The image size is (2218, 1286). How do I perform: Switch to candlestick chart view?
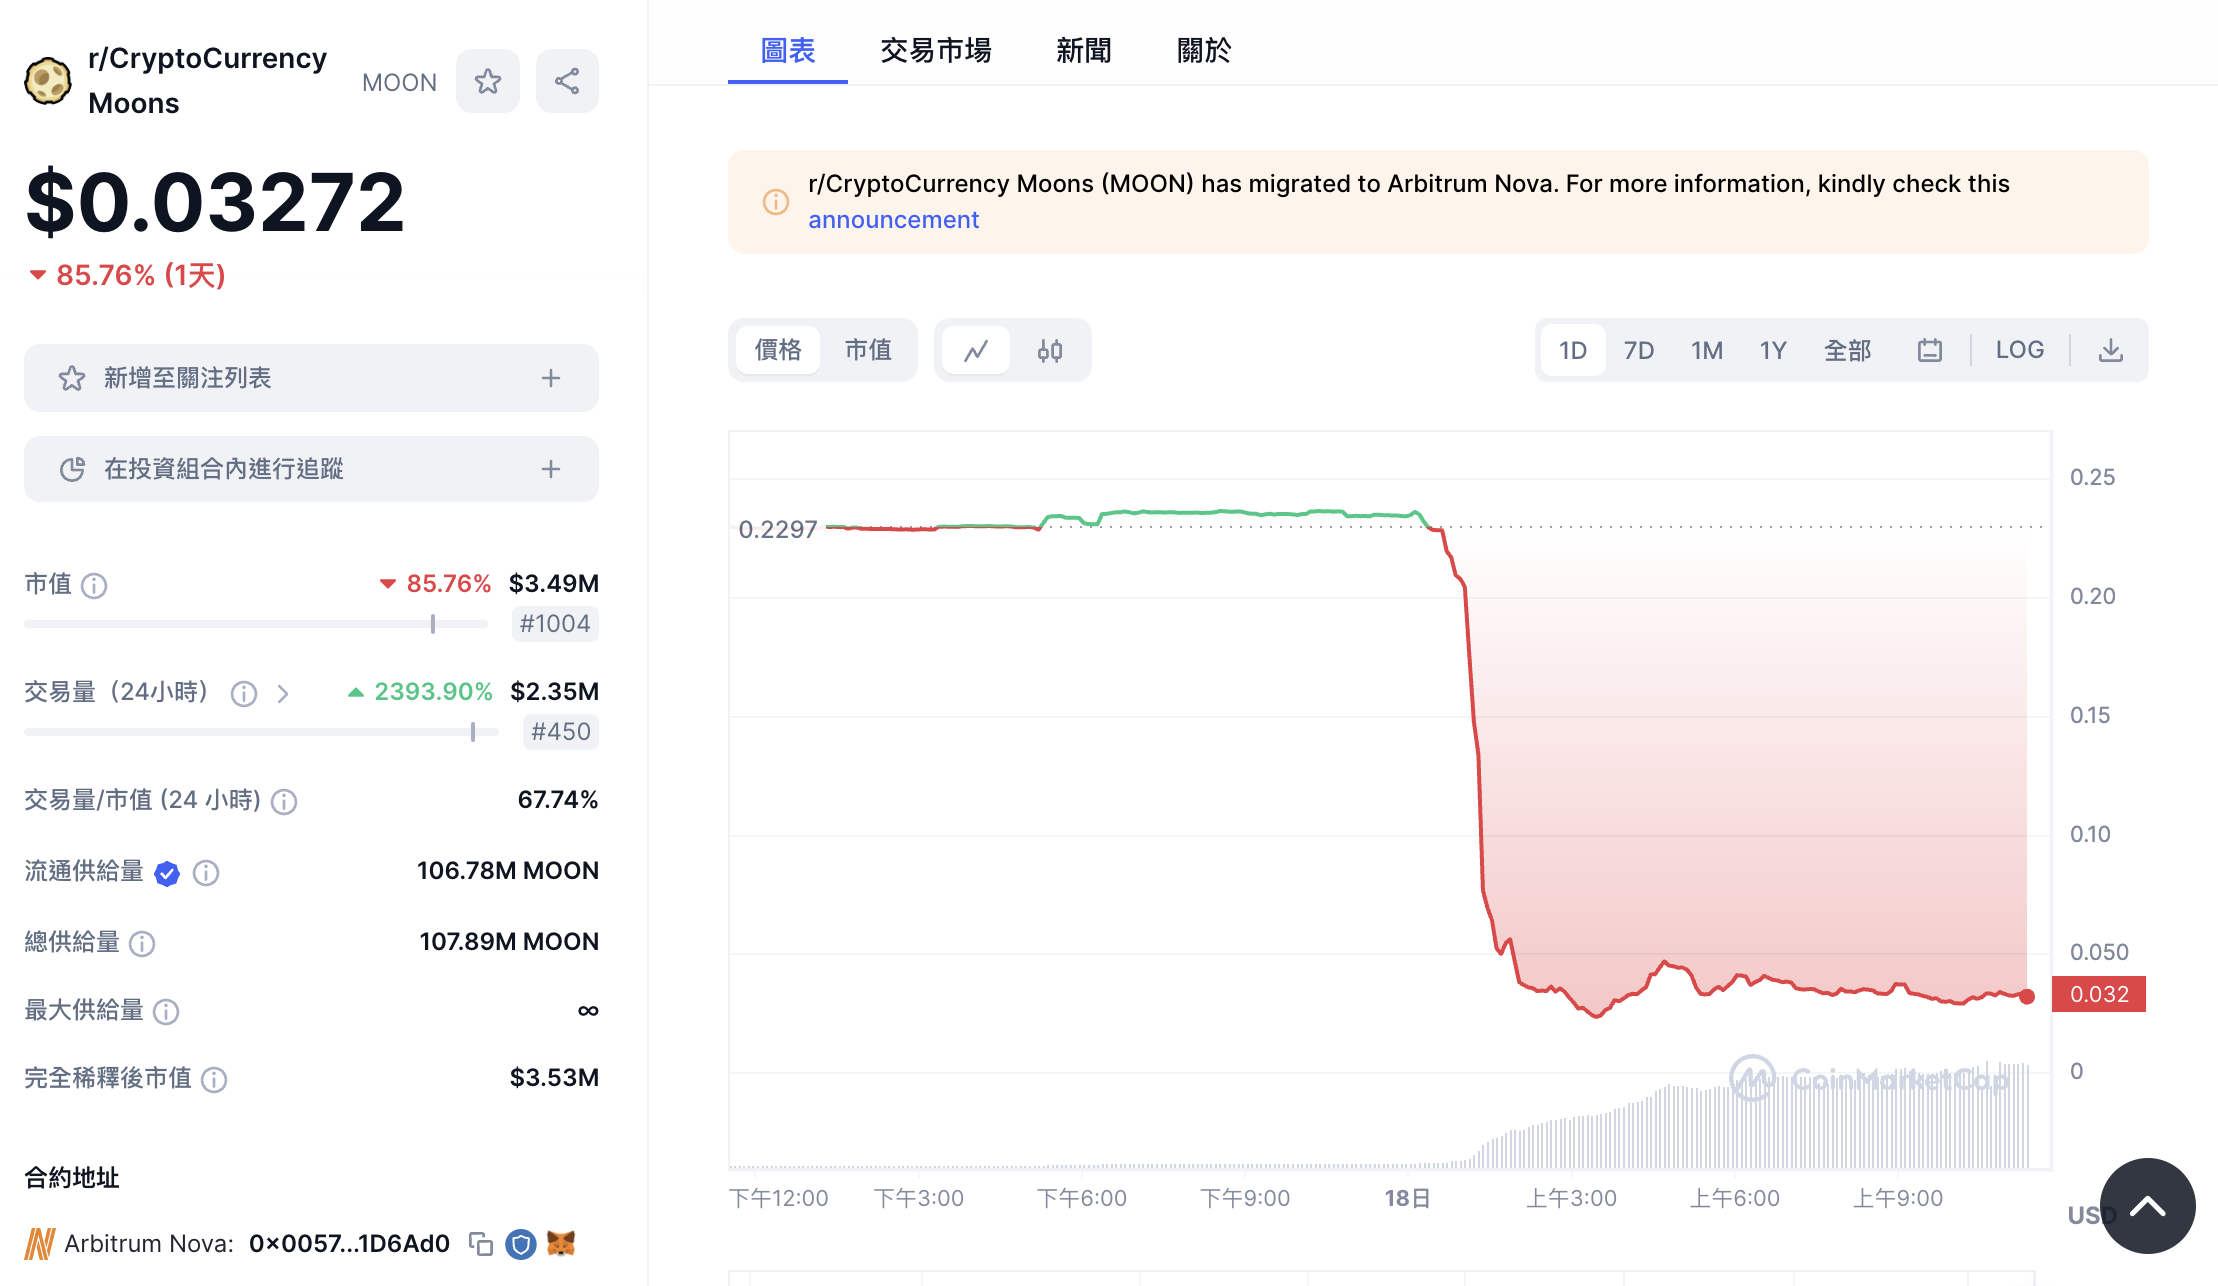point(1050,350)
